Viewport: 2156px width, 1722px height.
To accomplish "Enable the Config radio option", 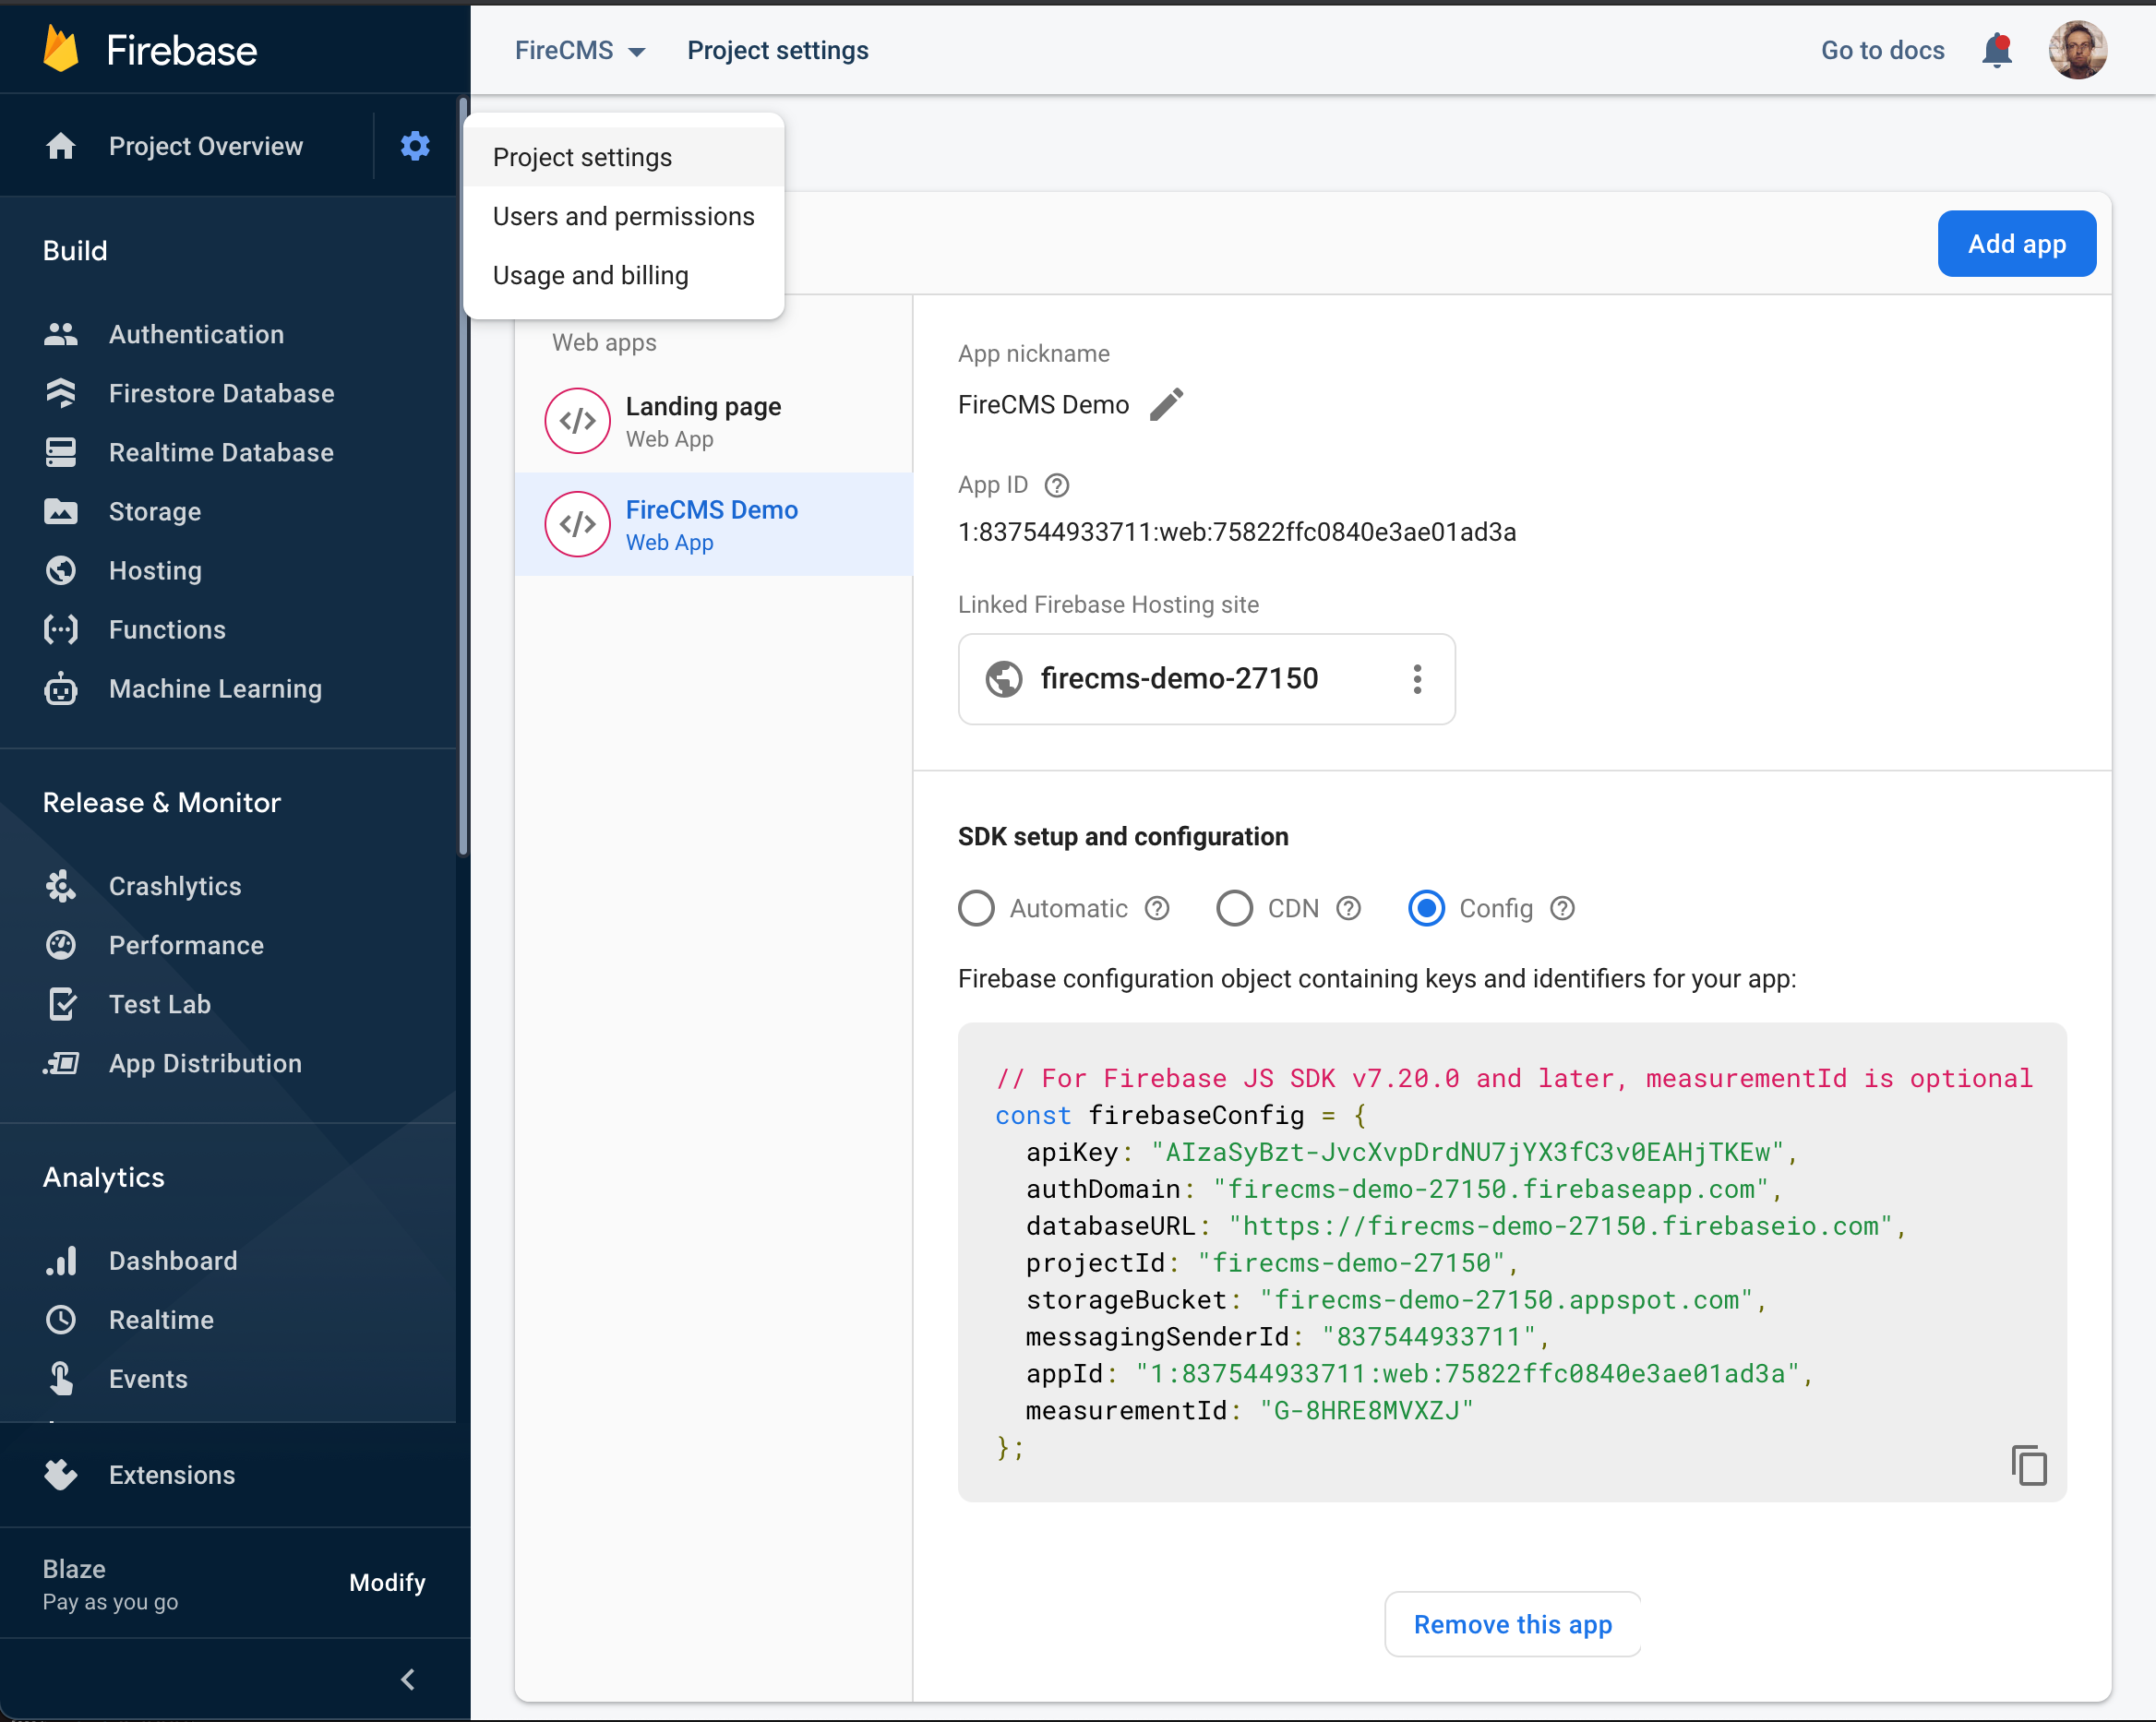I will coord(1426,908).
